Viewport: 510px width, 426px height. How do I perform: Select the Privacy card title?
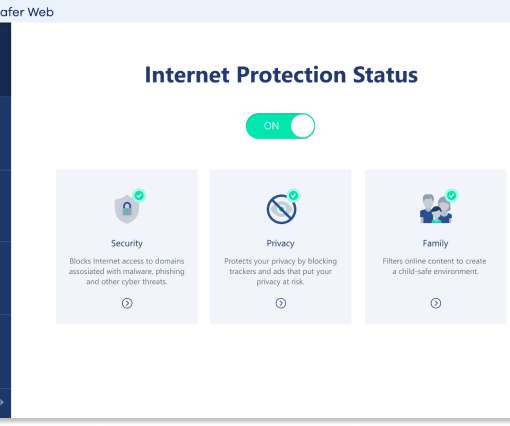(280, 243)
